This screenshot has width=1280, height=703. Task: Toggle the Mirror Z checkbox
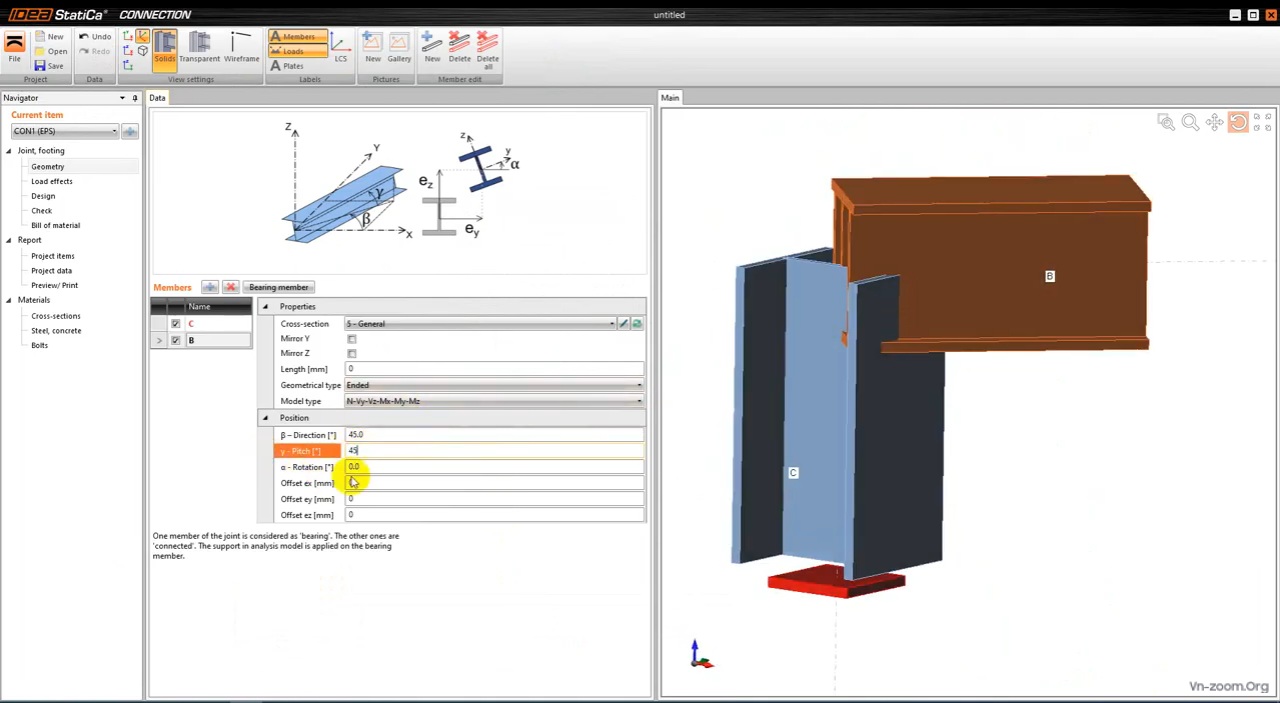(352, 353)
